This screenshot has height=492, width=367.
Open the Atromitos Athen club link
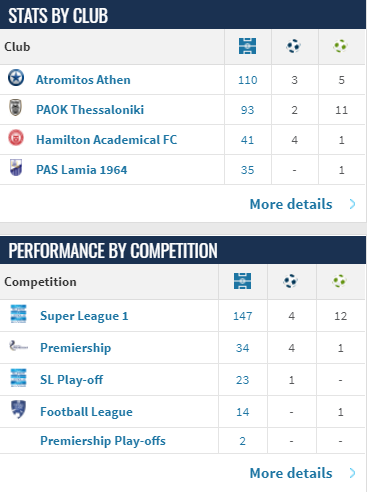pyautogui.click(x=83, y=80)
